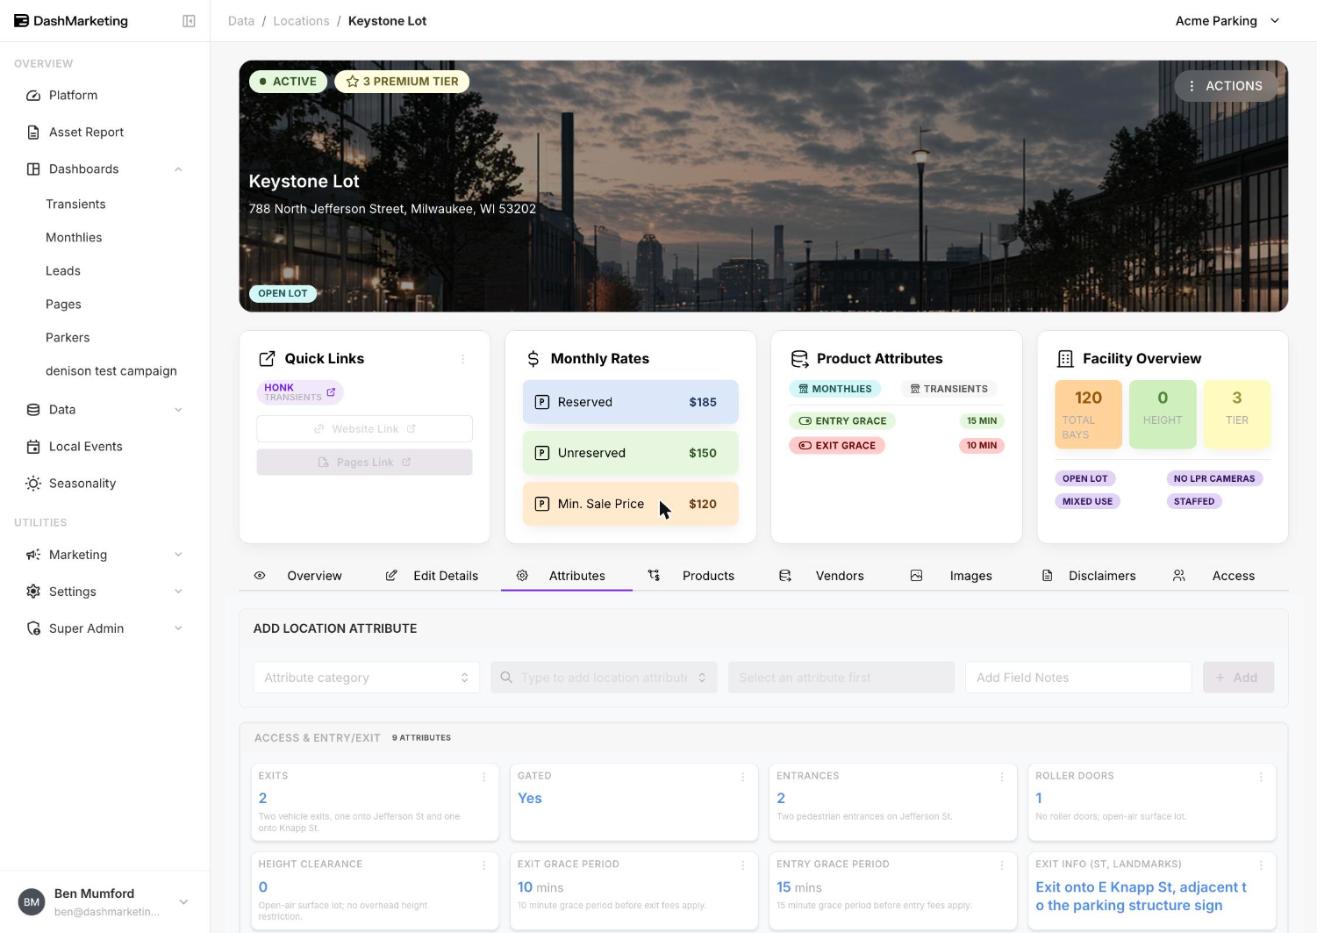Open Quick Links options menu dots
Viewport: 1317px width, 933px height.
[463, 359]
